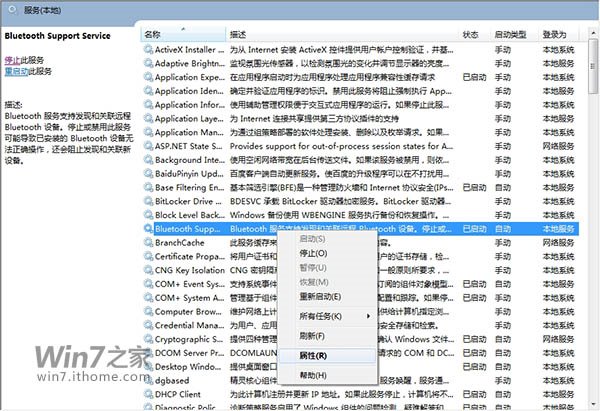Click the scrollbar up arrow
Screen dimensions: 600x411
coord(593,33)
